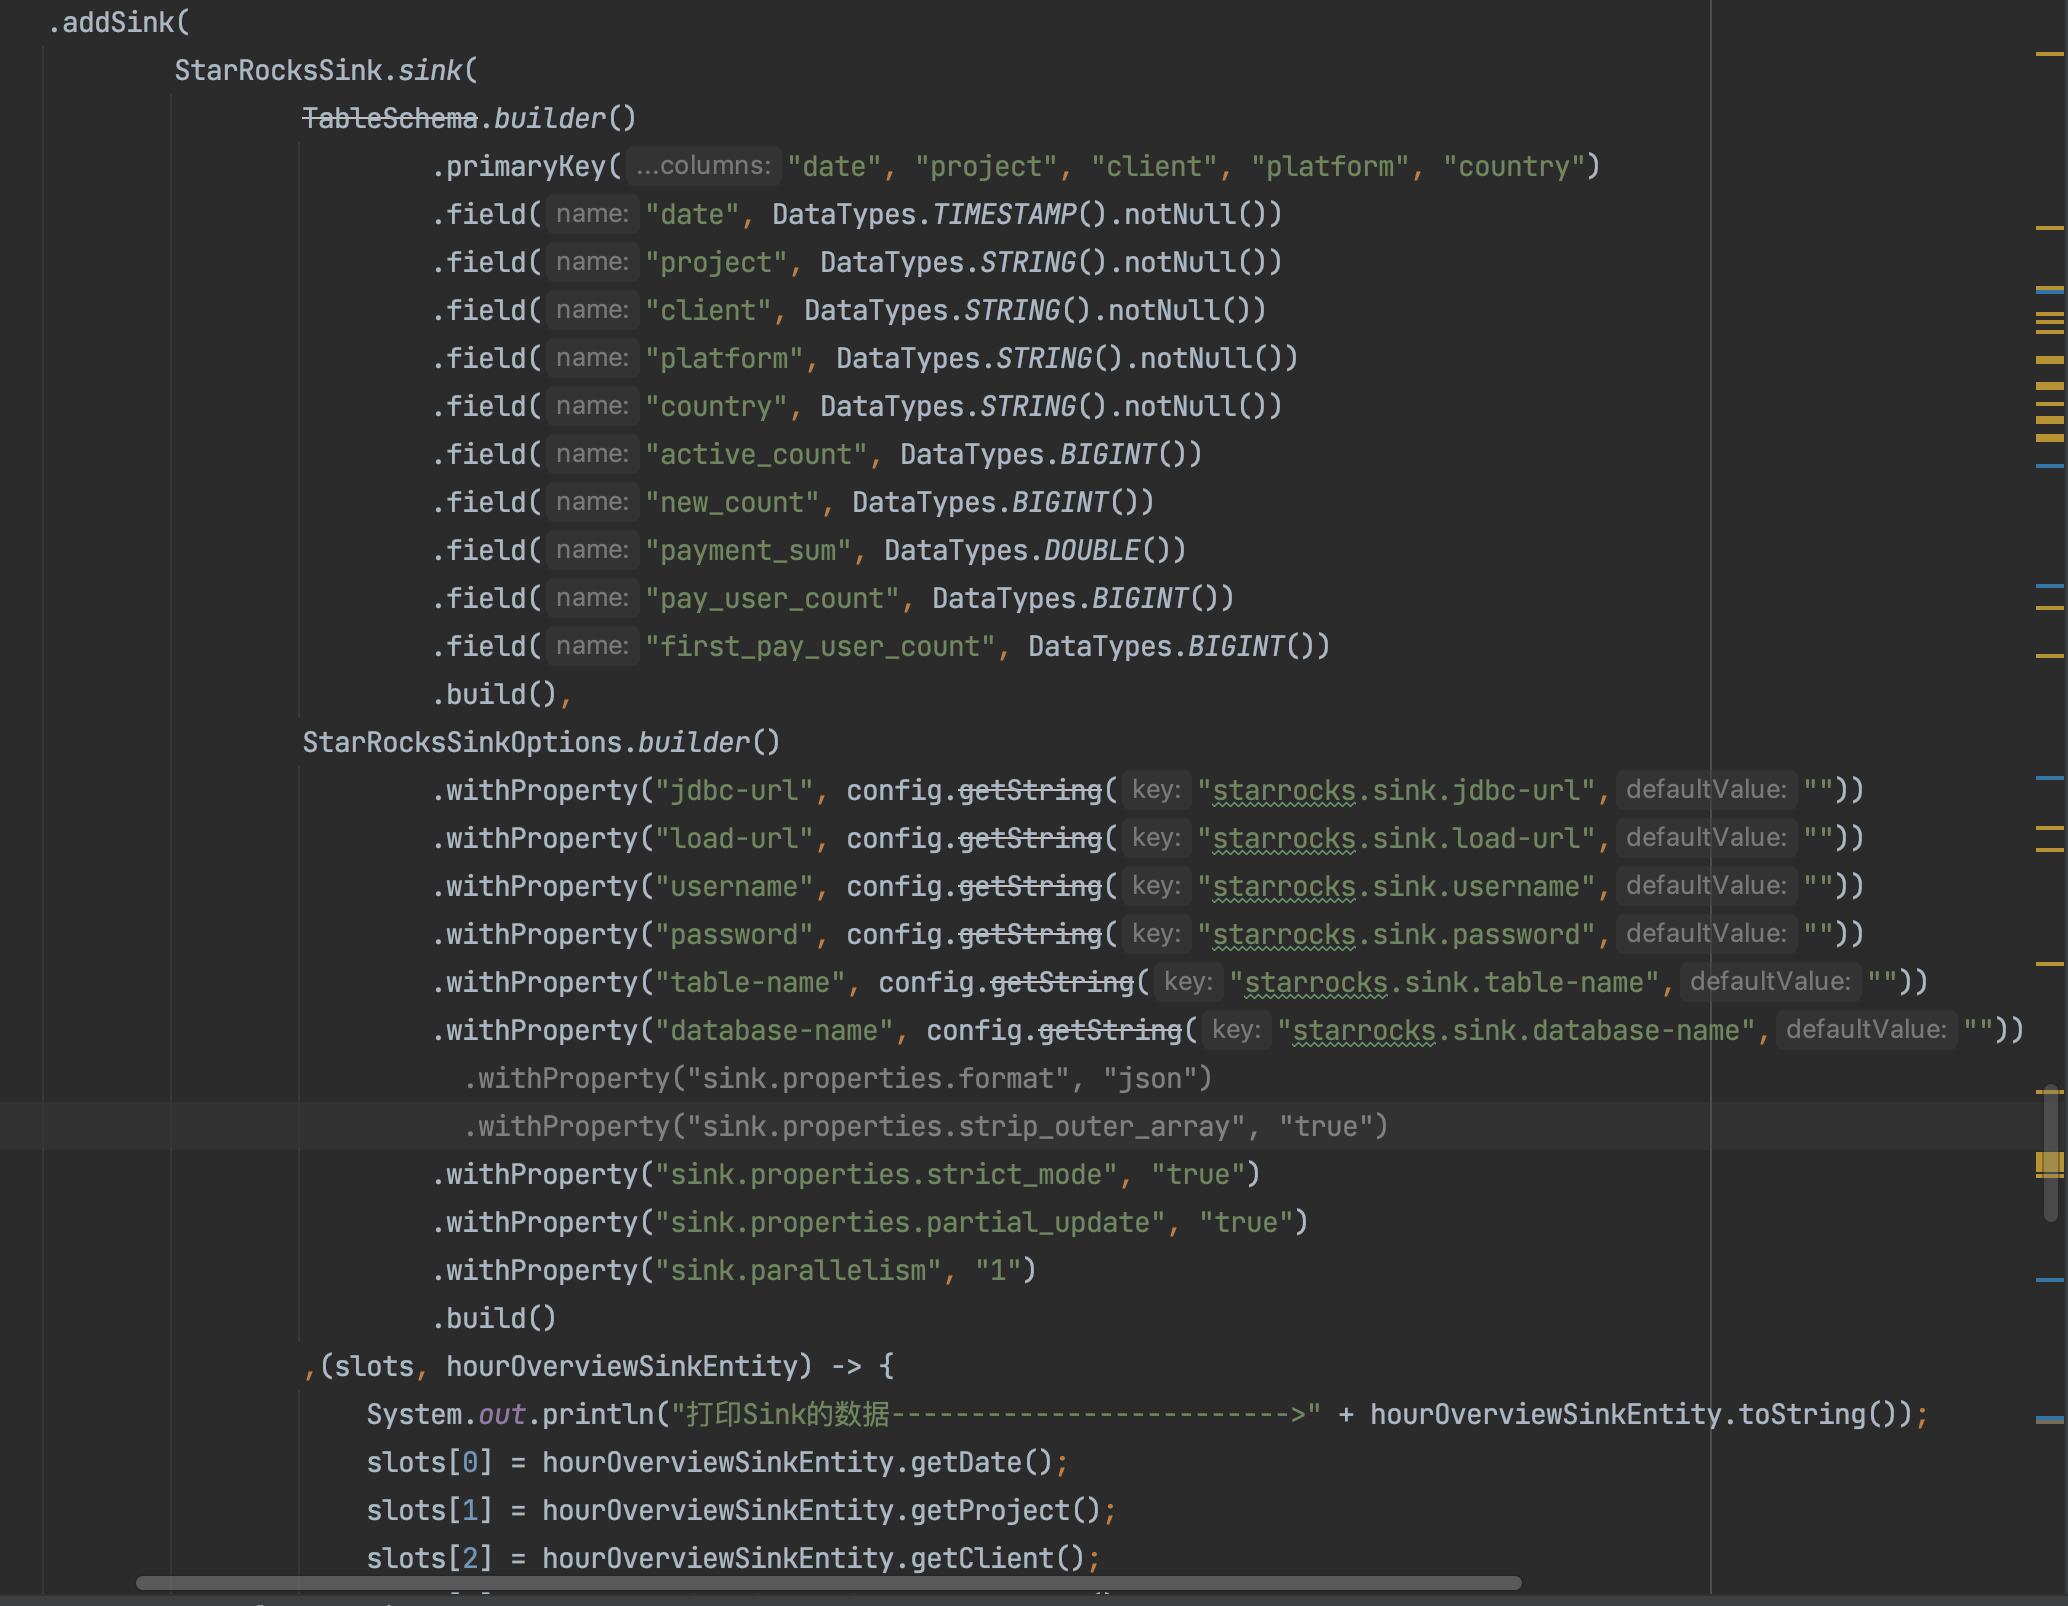Click the "pay_user_count" field name
2068x1606 pixels.
[x=771, y=598]
